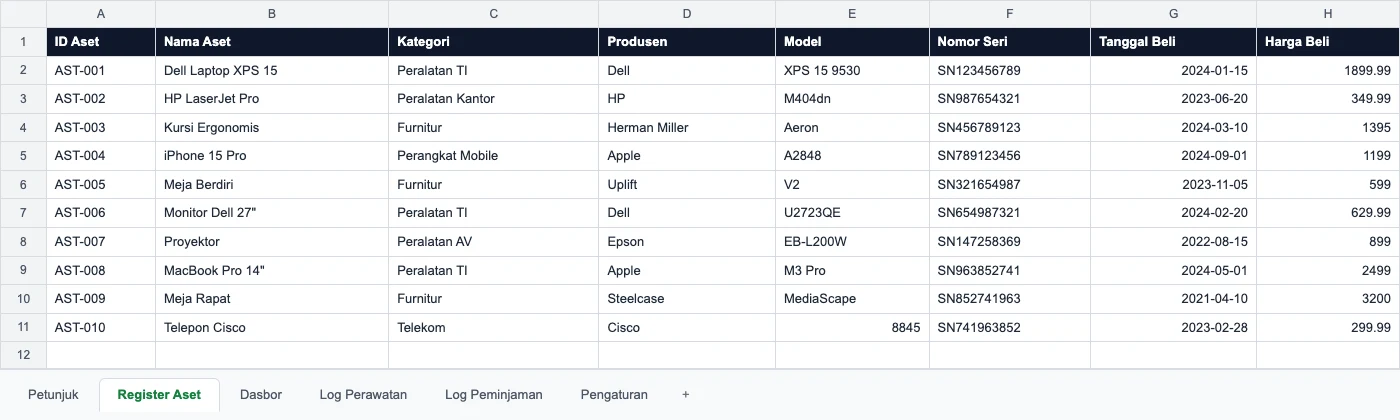The width and height of the screenshot is (1400, 420).
Task: Select cell HP LaserJet Pro
Action: [272, 99]
